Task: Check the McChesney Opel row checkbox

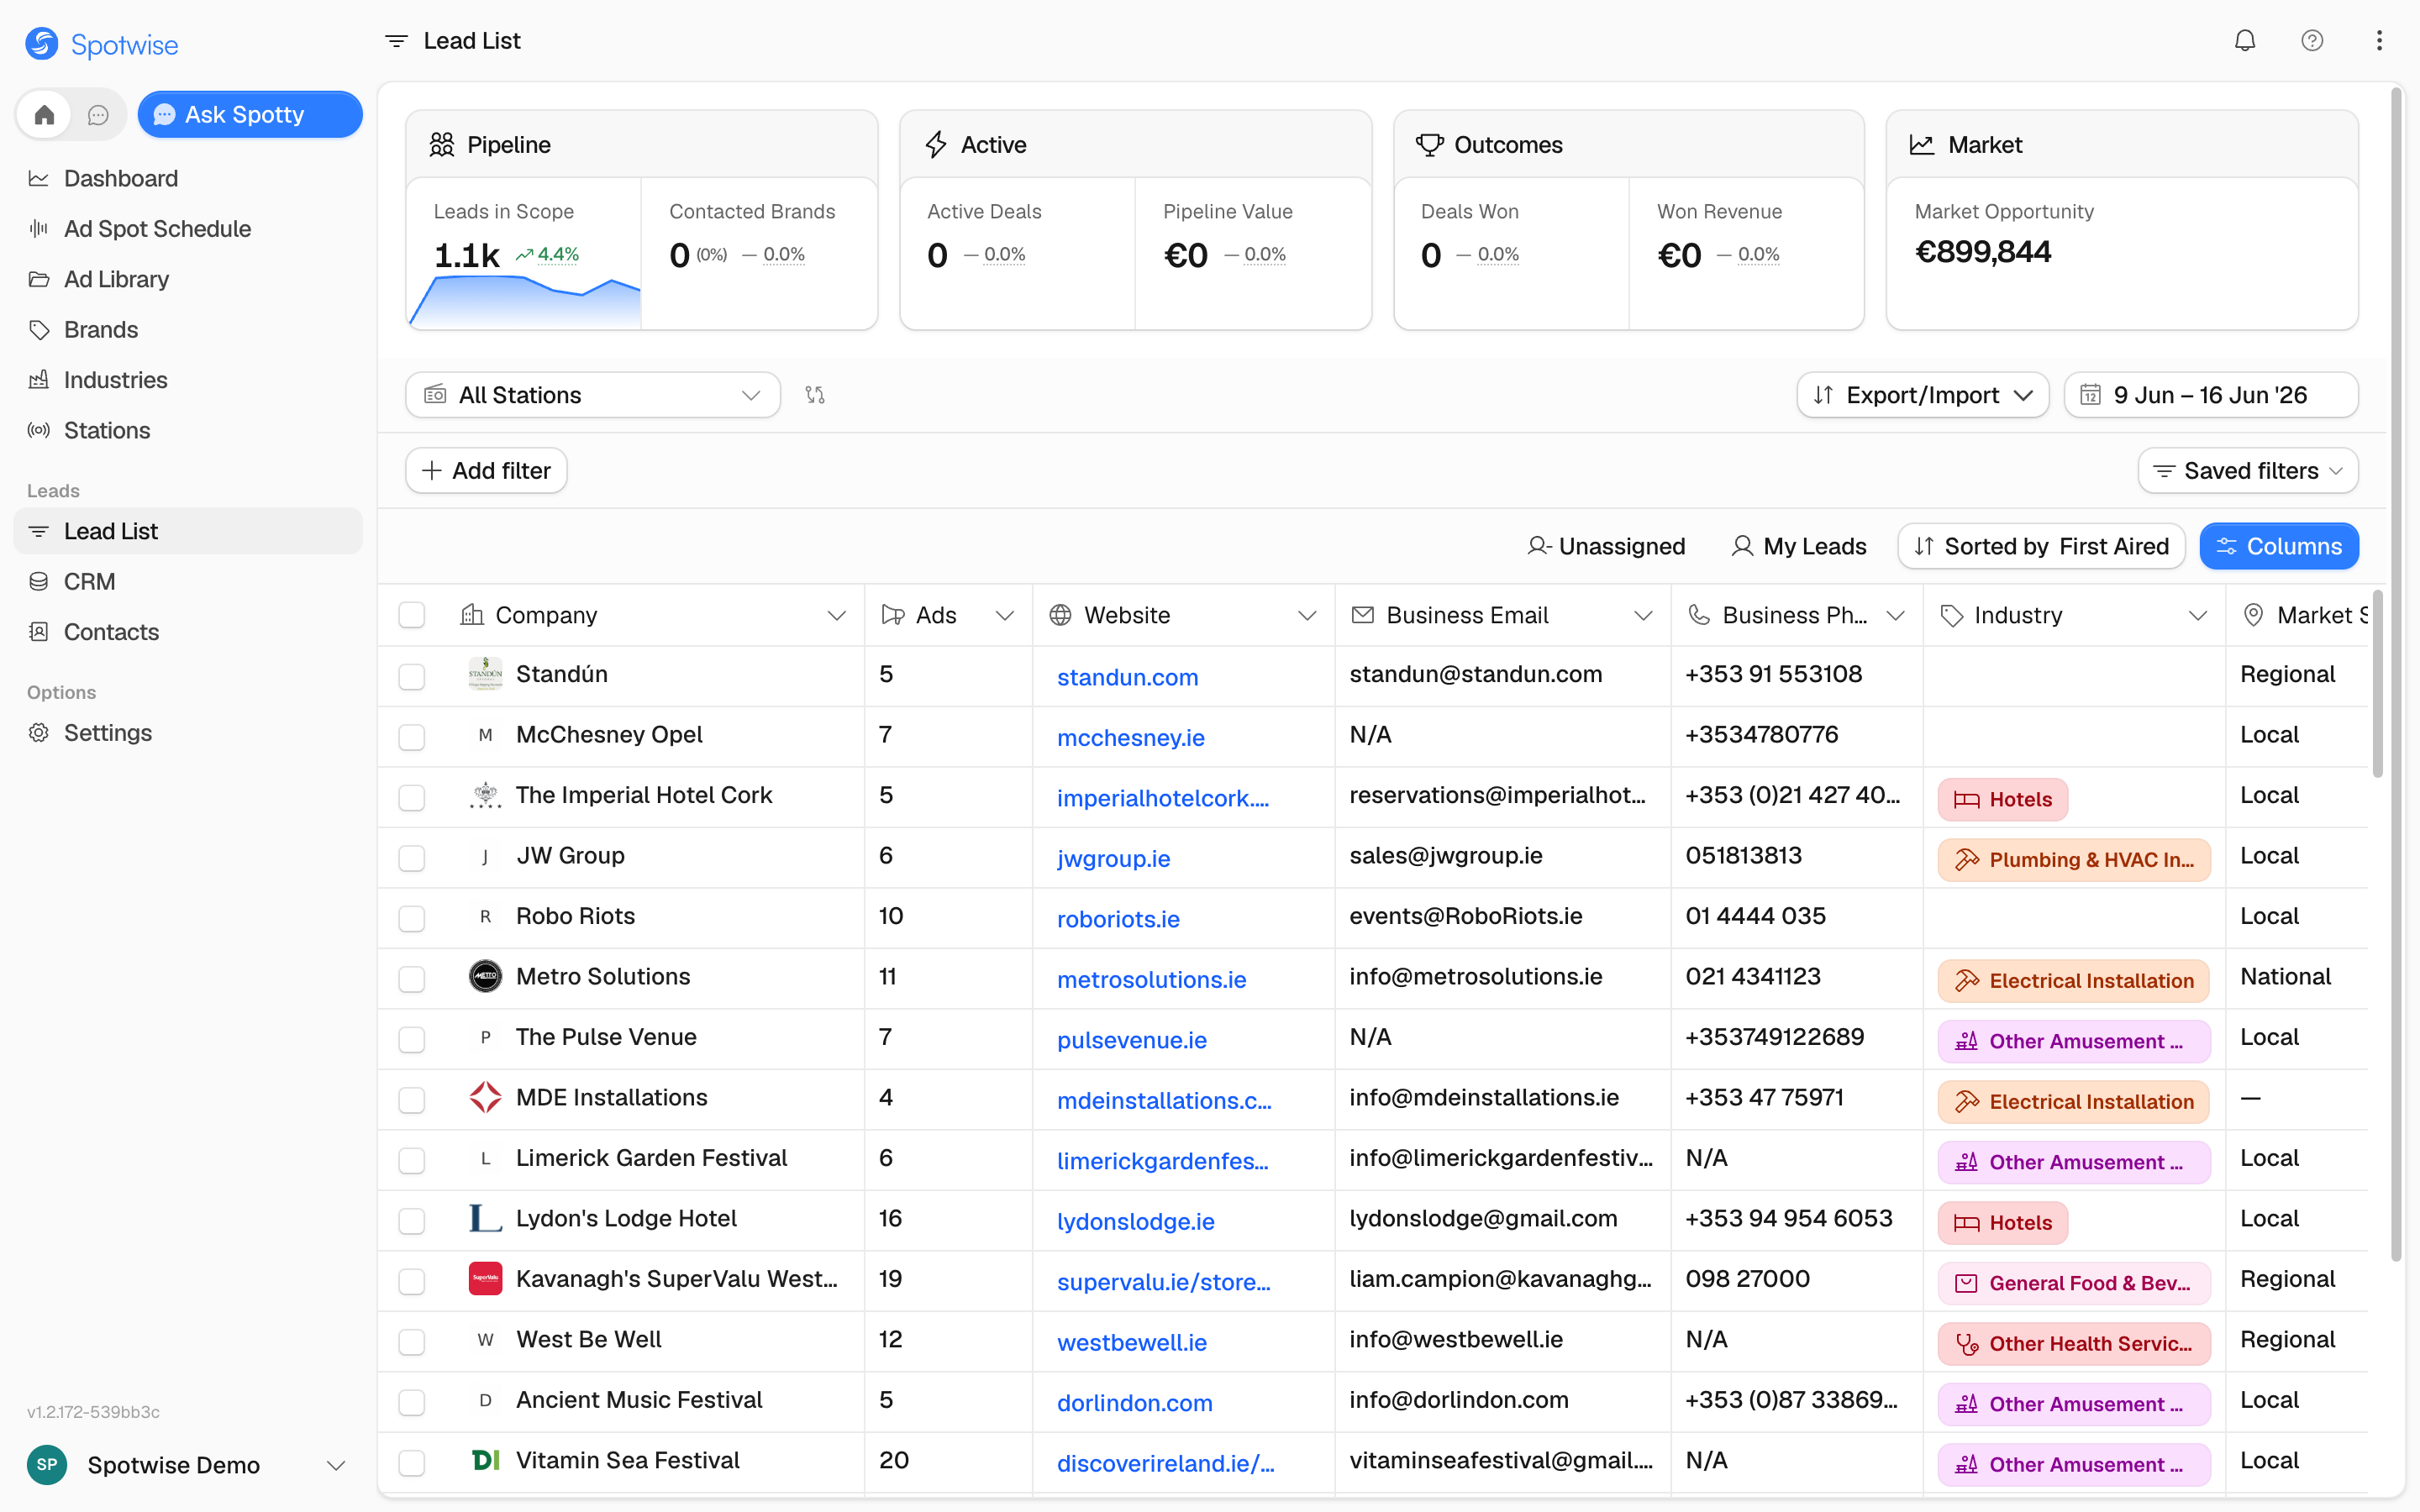Action: pyautogui.click(x=412, y=737)
